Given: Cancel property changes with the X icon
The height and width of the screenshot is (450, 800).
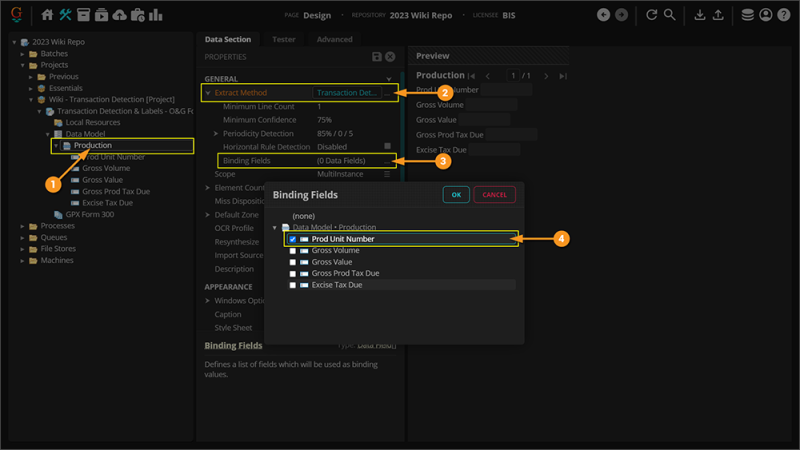Looking at the screenshot, I should click(x=390, y=57).
